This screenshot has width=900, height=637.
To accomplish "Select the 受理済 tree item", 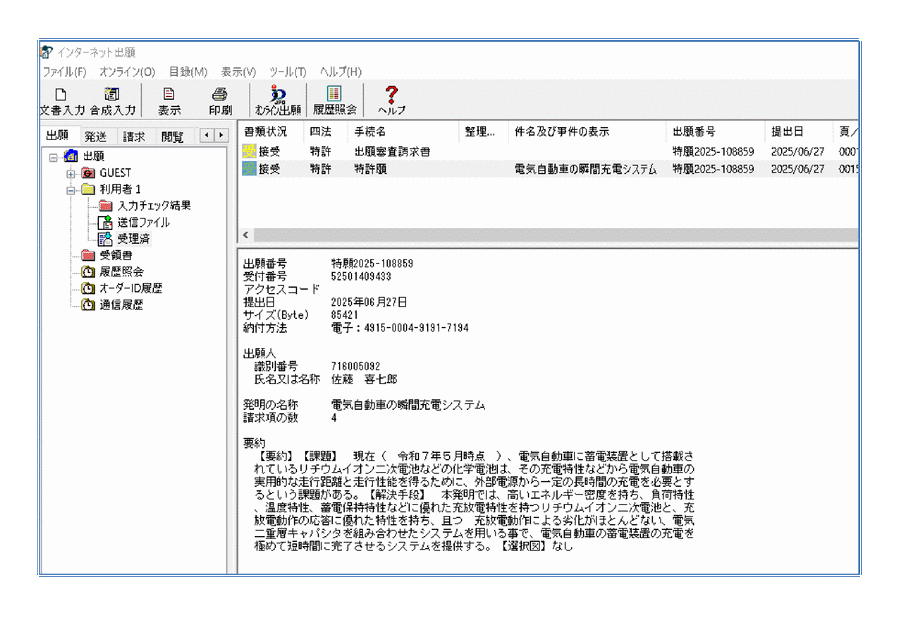I will point(133,239).
